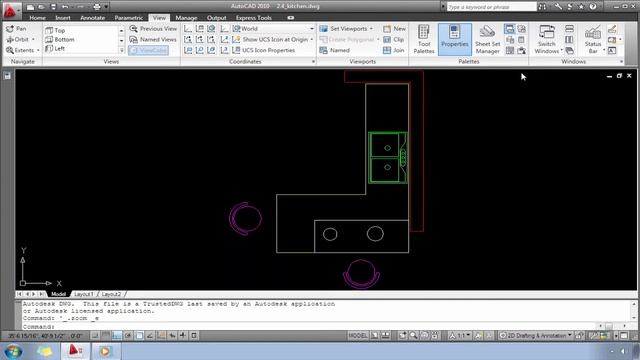Align UCS to Face icon

(211, 50)
